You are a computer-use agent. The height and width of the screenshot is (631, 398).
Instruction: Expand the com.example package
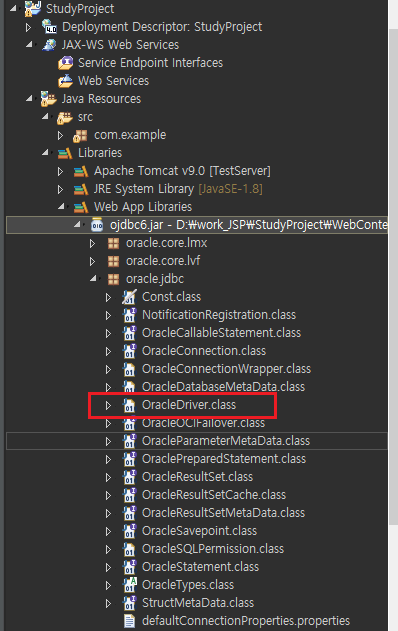point(60,136)
